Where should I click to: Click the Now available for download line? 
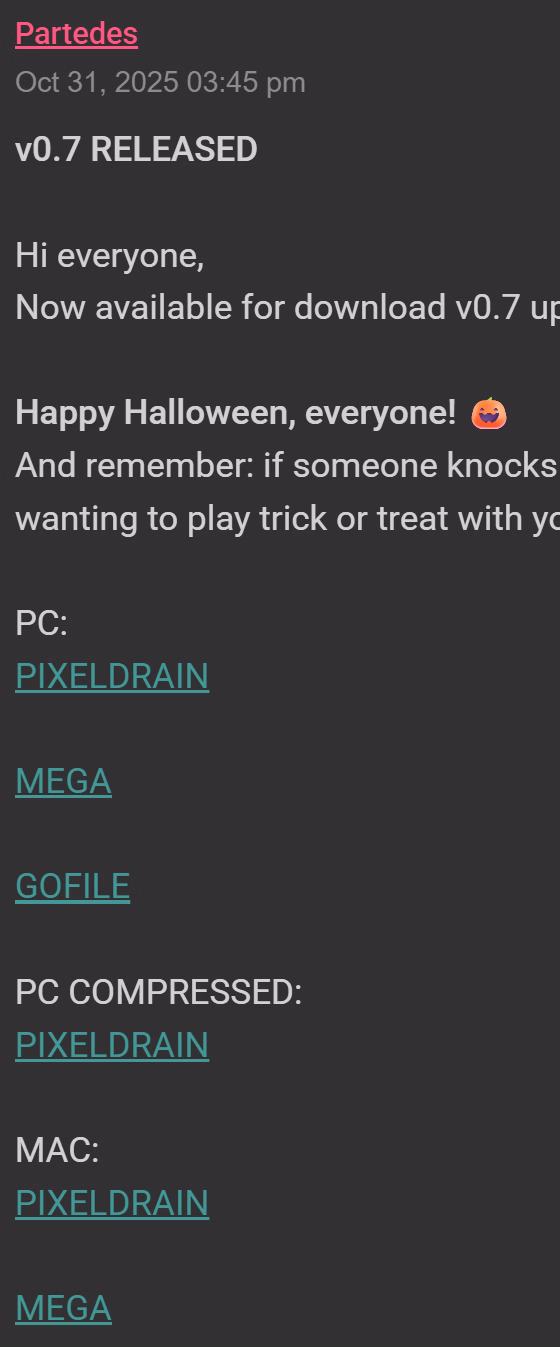point(287,308)
